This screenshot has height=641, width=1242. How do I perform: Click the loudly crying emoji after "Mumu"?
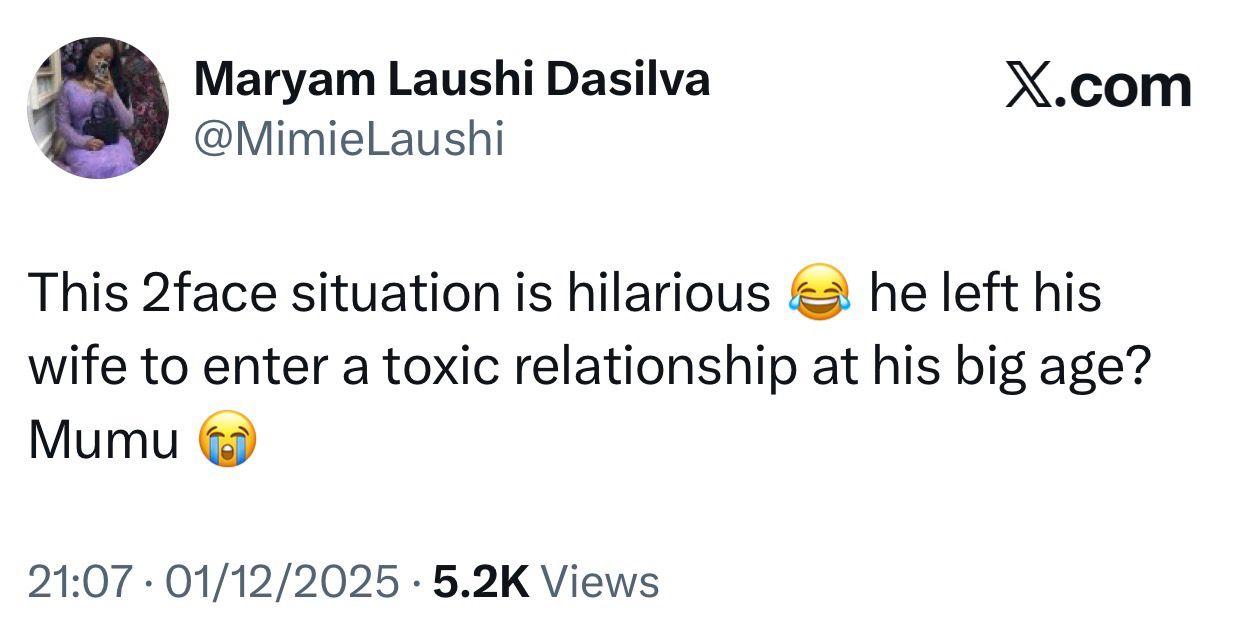(227, 441)
